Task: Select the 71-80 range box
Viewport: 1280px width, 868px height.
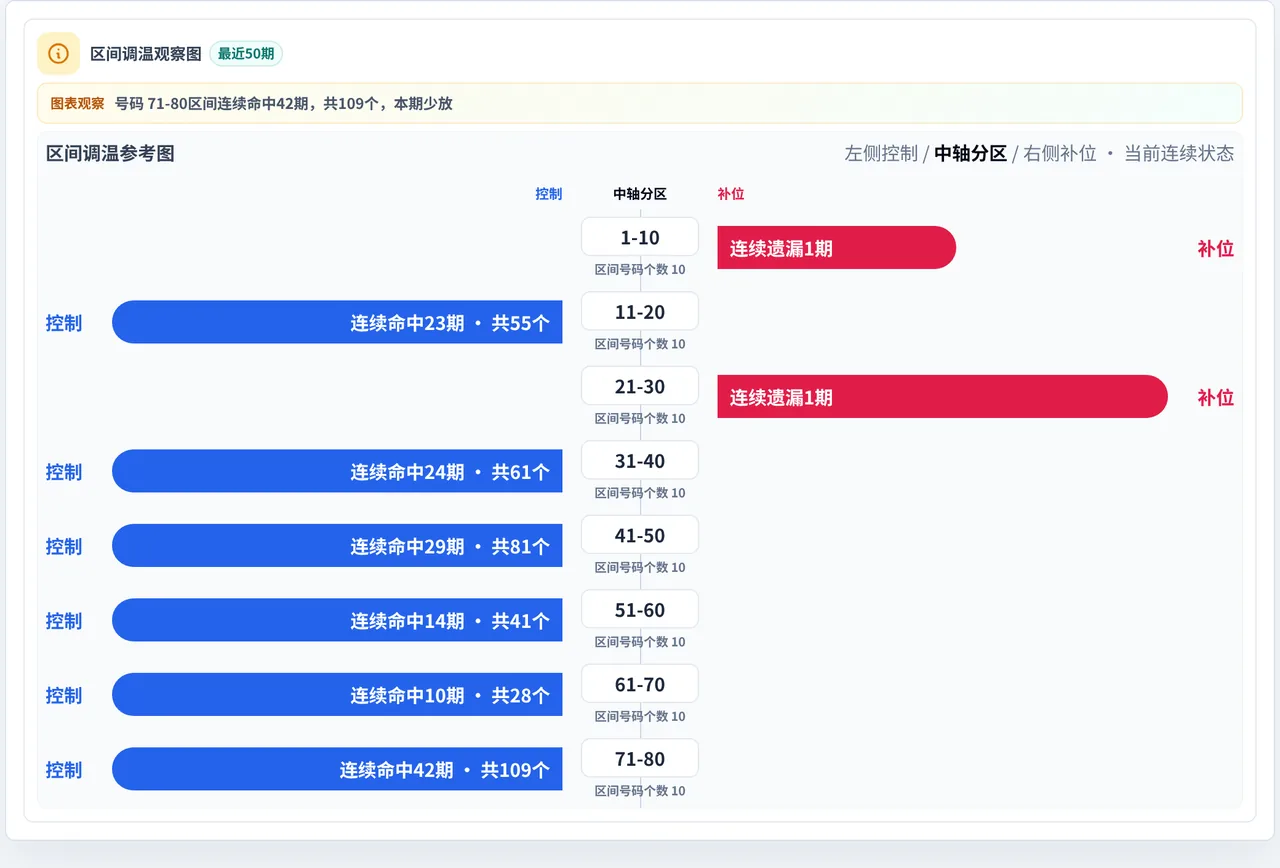Action: [640, 759]
